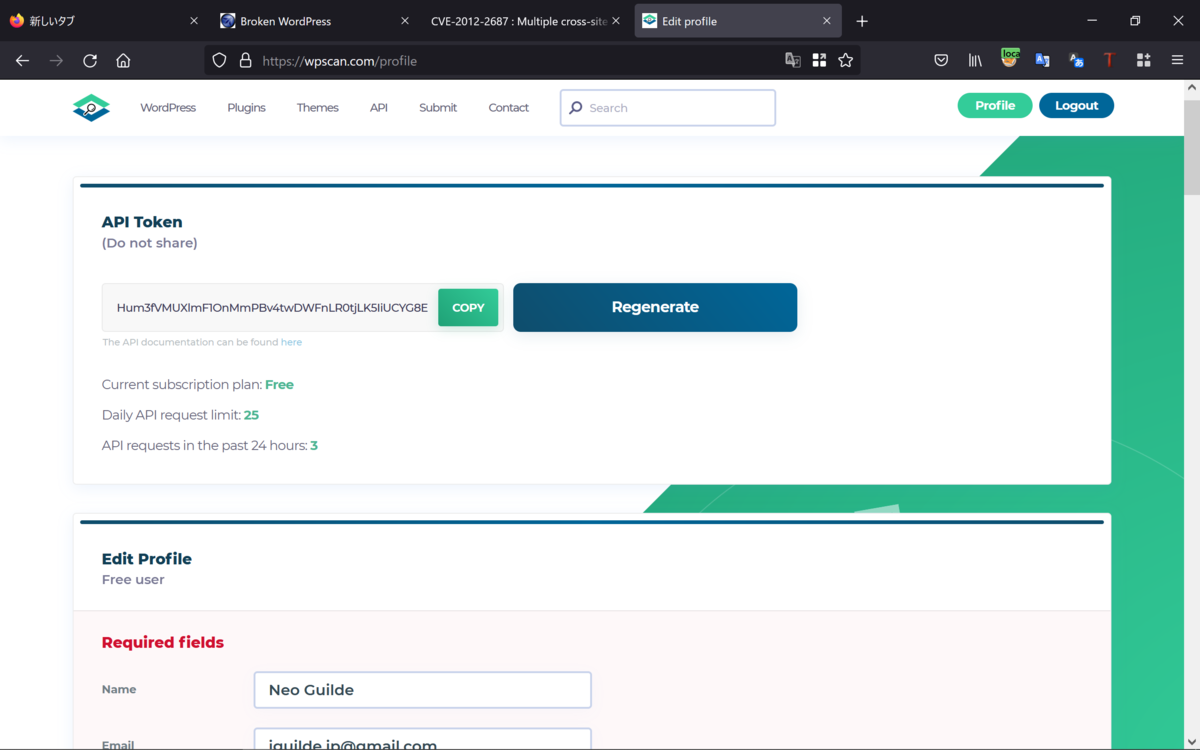The height and width of the screenshot is (750, 1200).
Task: Open a new tab with plus button
Action: pos(862,21)
